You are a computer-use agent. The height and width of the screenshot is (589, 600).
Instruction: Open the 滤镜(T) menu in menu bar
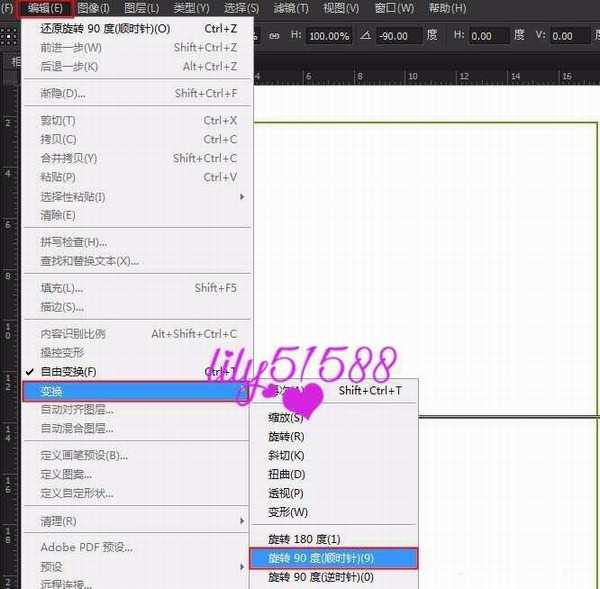point(291,9)
